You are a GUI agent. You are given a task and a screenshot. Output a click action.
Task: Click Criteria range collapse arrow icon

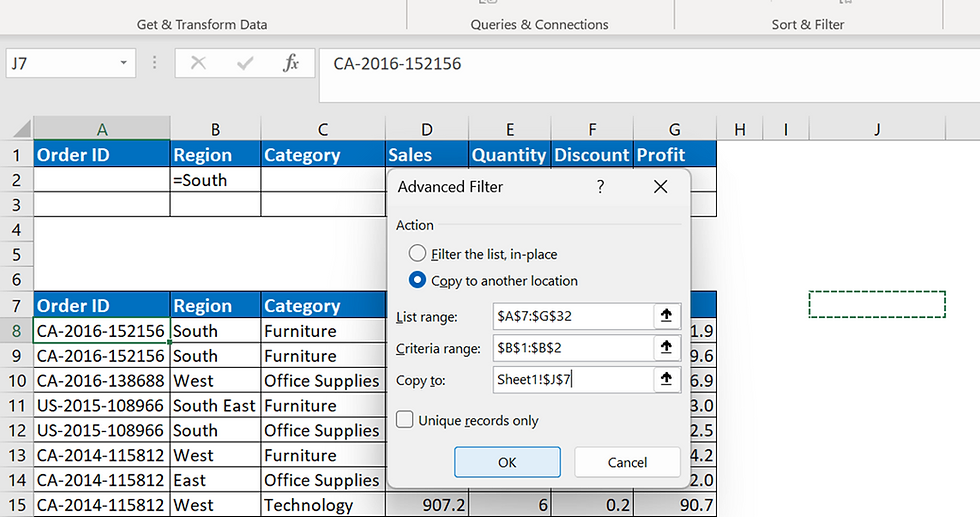667,348
